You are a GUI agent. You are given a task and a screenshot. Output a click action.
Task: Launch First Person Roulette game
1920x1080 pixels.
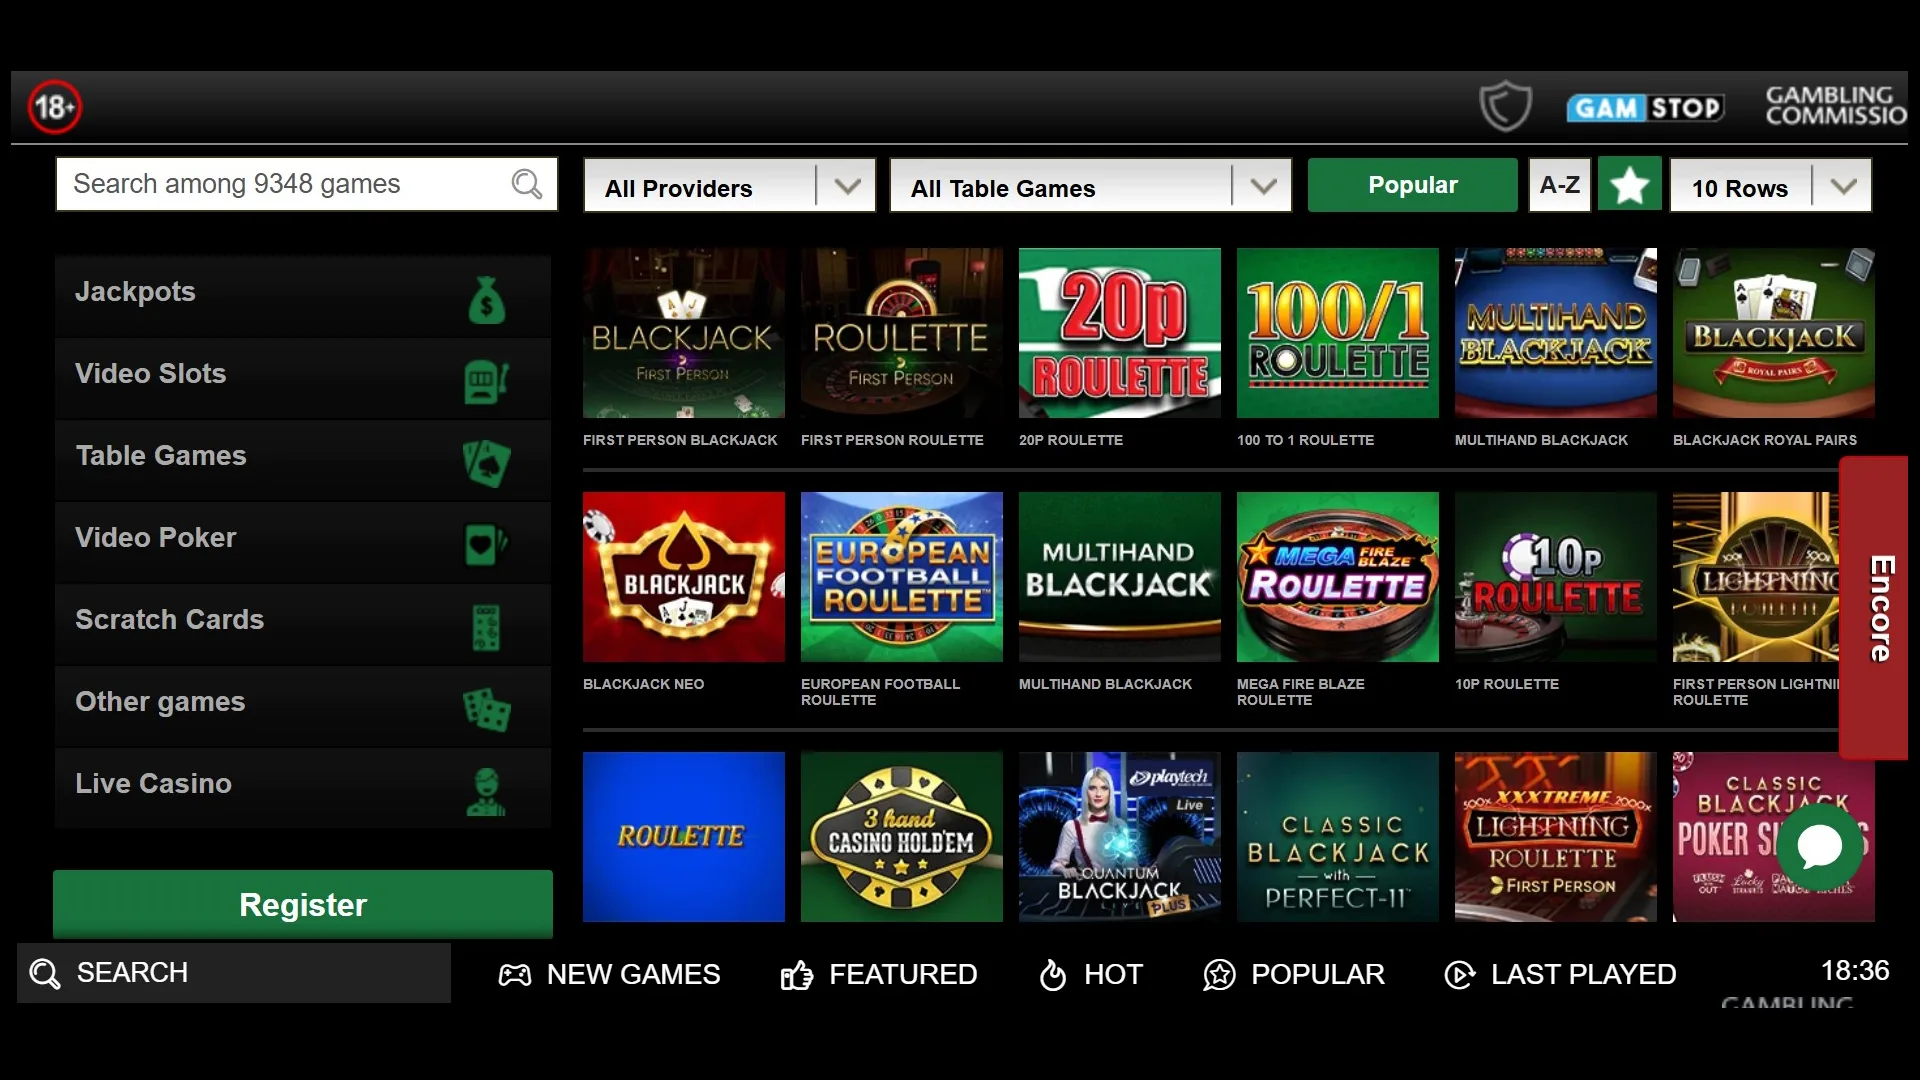902,333
